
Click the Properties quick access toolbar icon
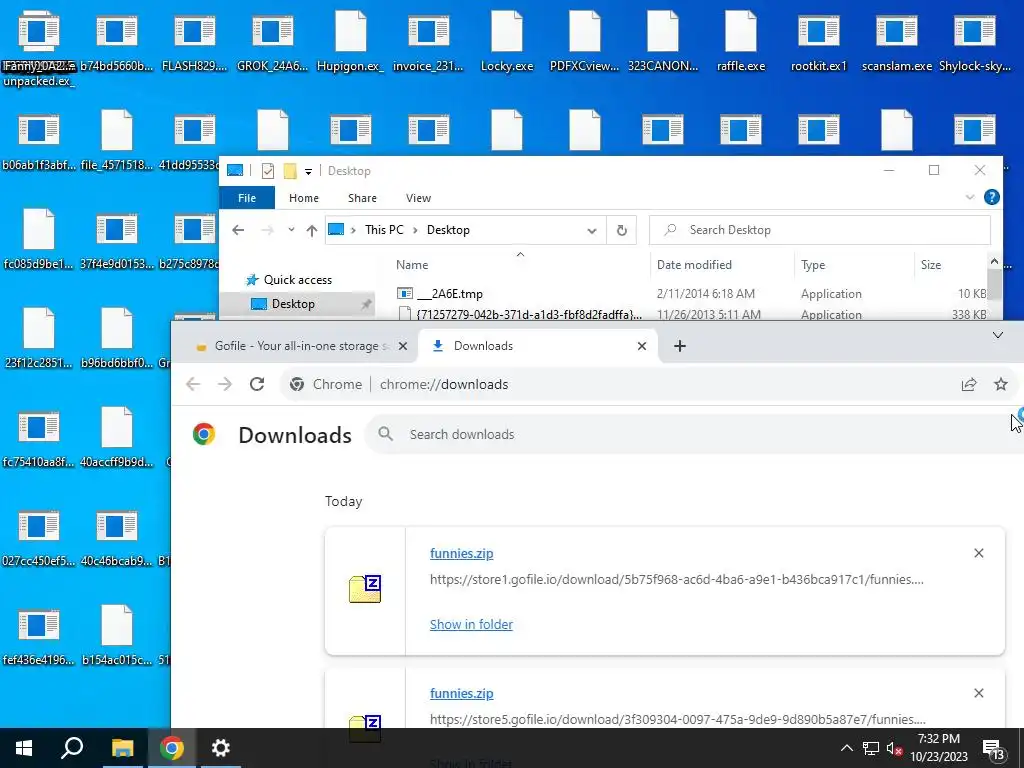pos(268,171)
